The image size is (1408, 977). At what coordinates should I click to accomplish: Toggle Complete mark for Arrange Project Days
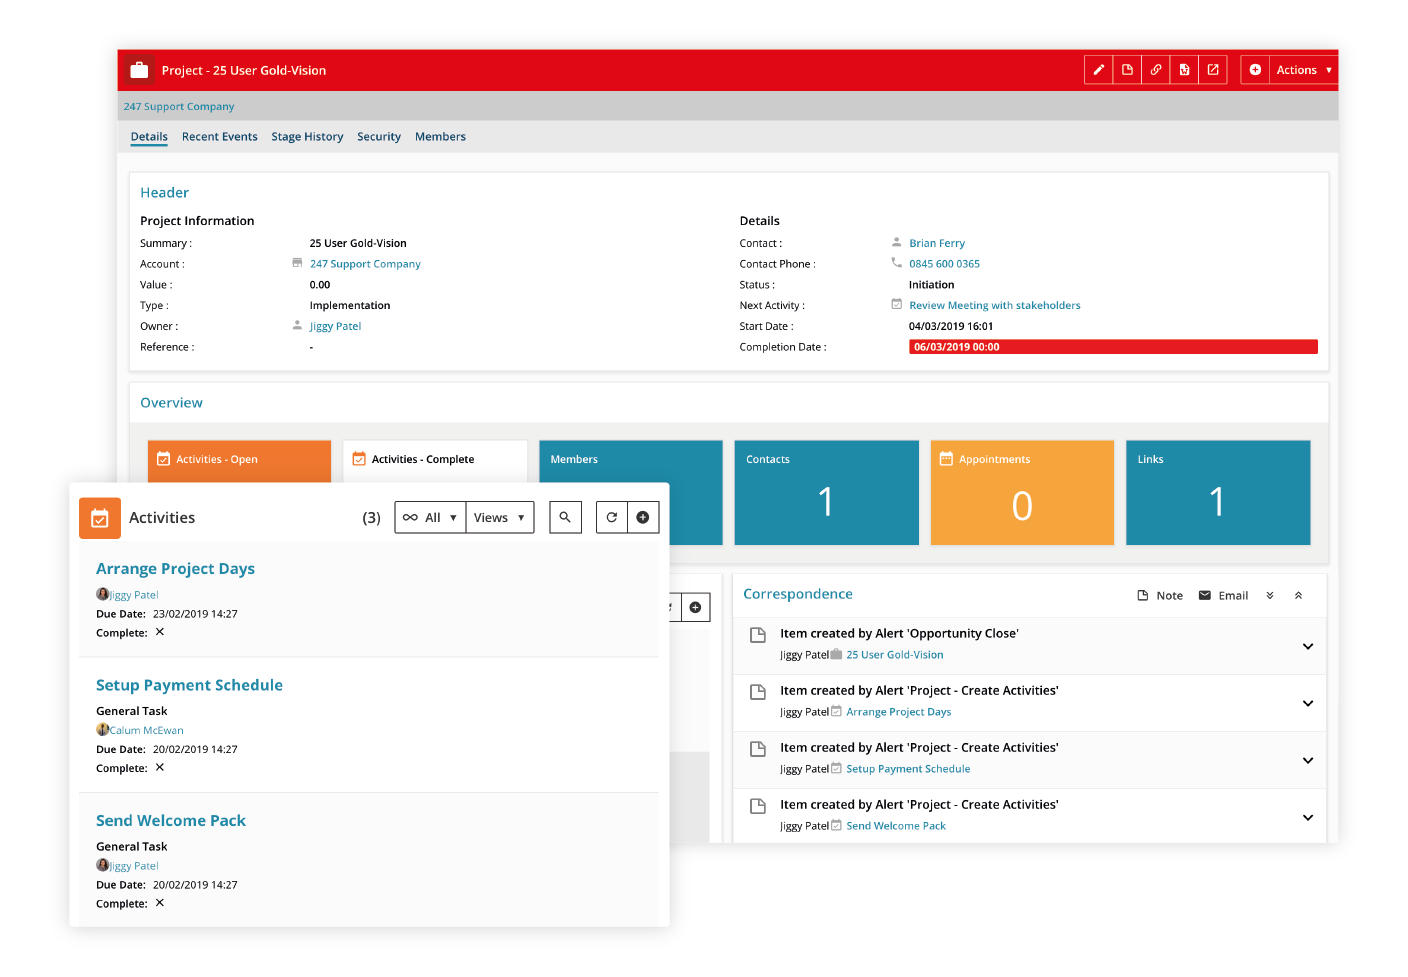(160, 632)
